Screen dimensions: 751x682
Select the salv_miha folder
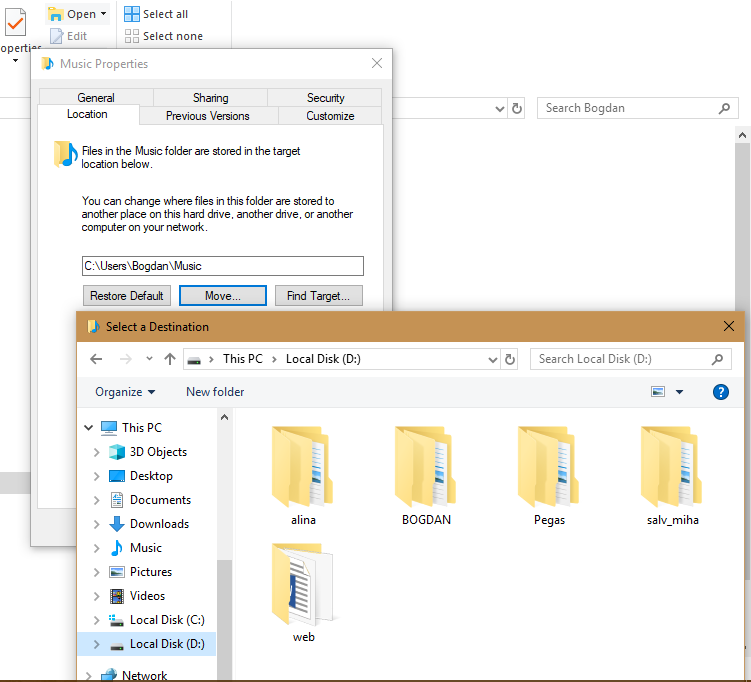click(672, 476)
